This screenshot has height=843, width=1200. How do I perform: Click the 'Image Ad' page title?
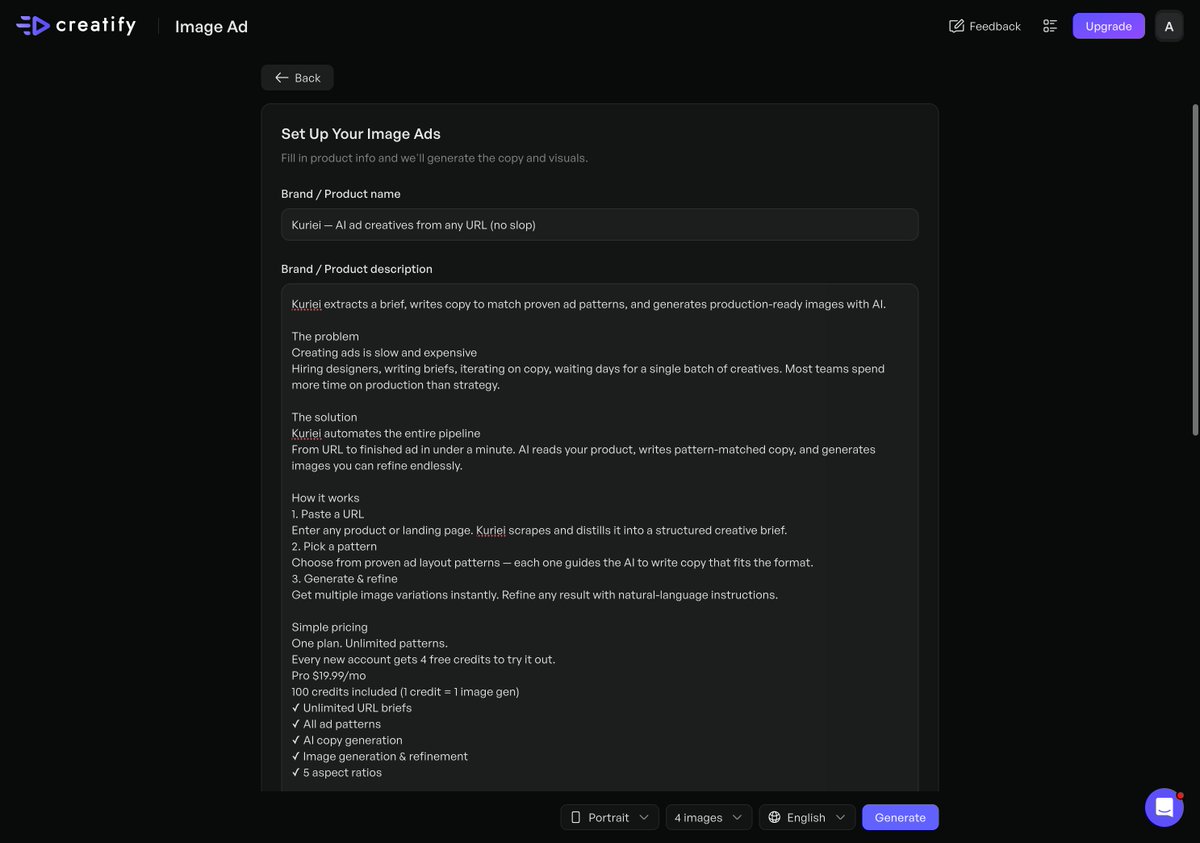pyautogui.click(x=211, y=27)
